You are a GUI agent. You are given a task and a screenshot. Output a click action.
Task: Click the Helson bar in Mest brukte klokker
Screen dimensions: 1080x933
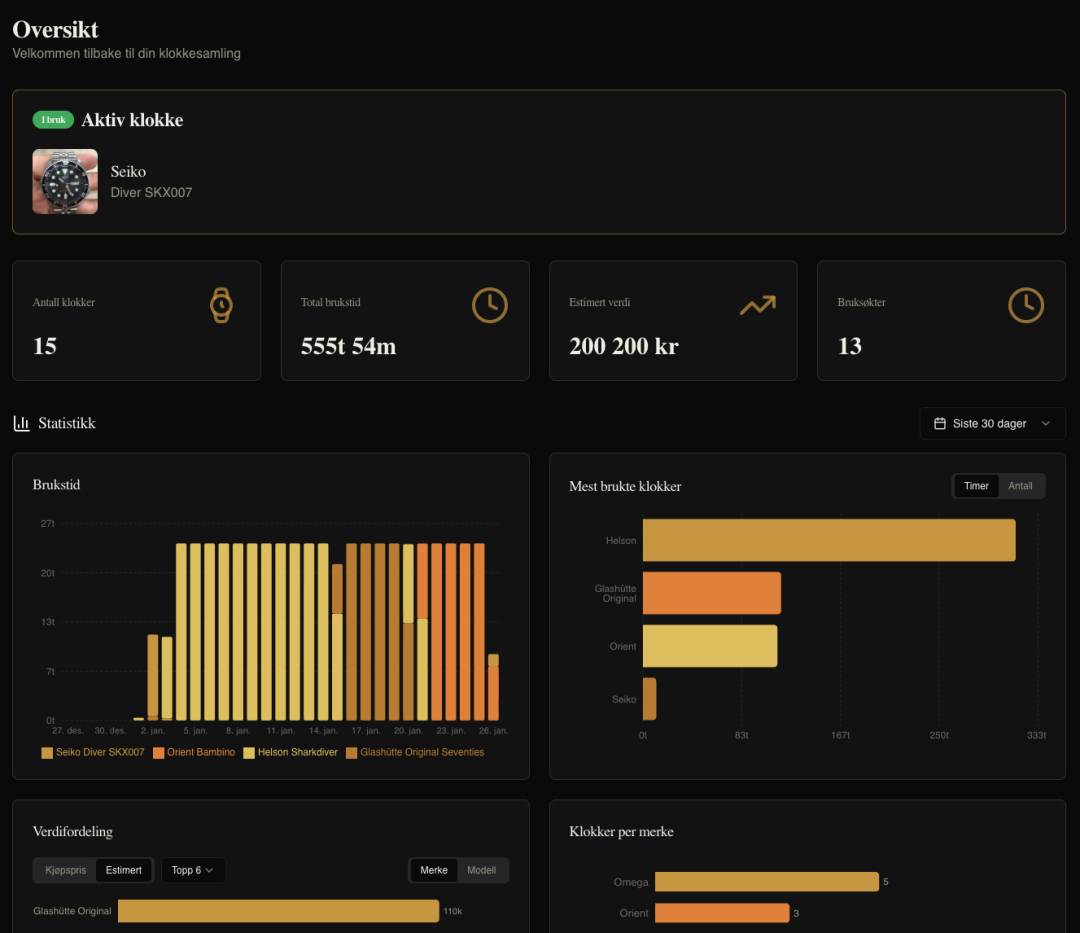[829, 541]
